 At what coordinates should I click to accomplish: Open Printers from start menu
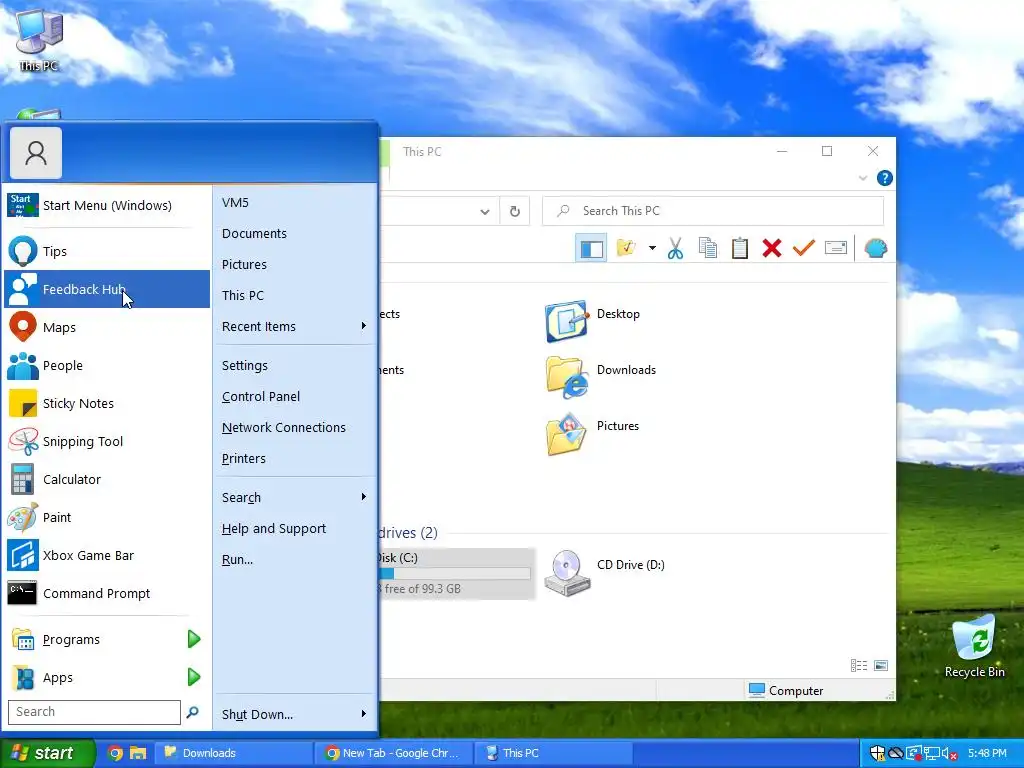tap(295, 458)
